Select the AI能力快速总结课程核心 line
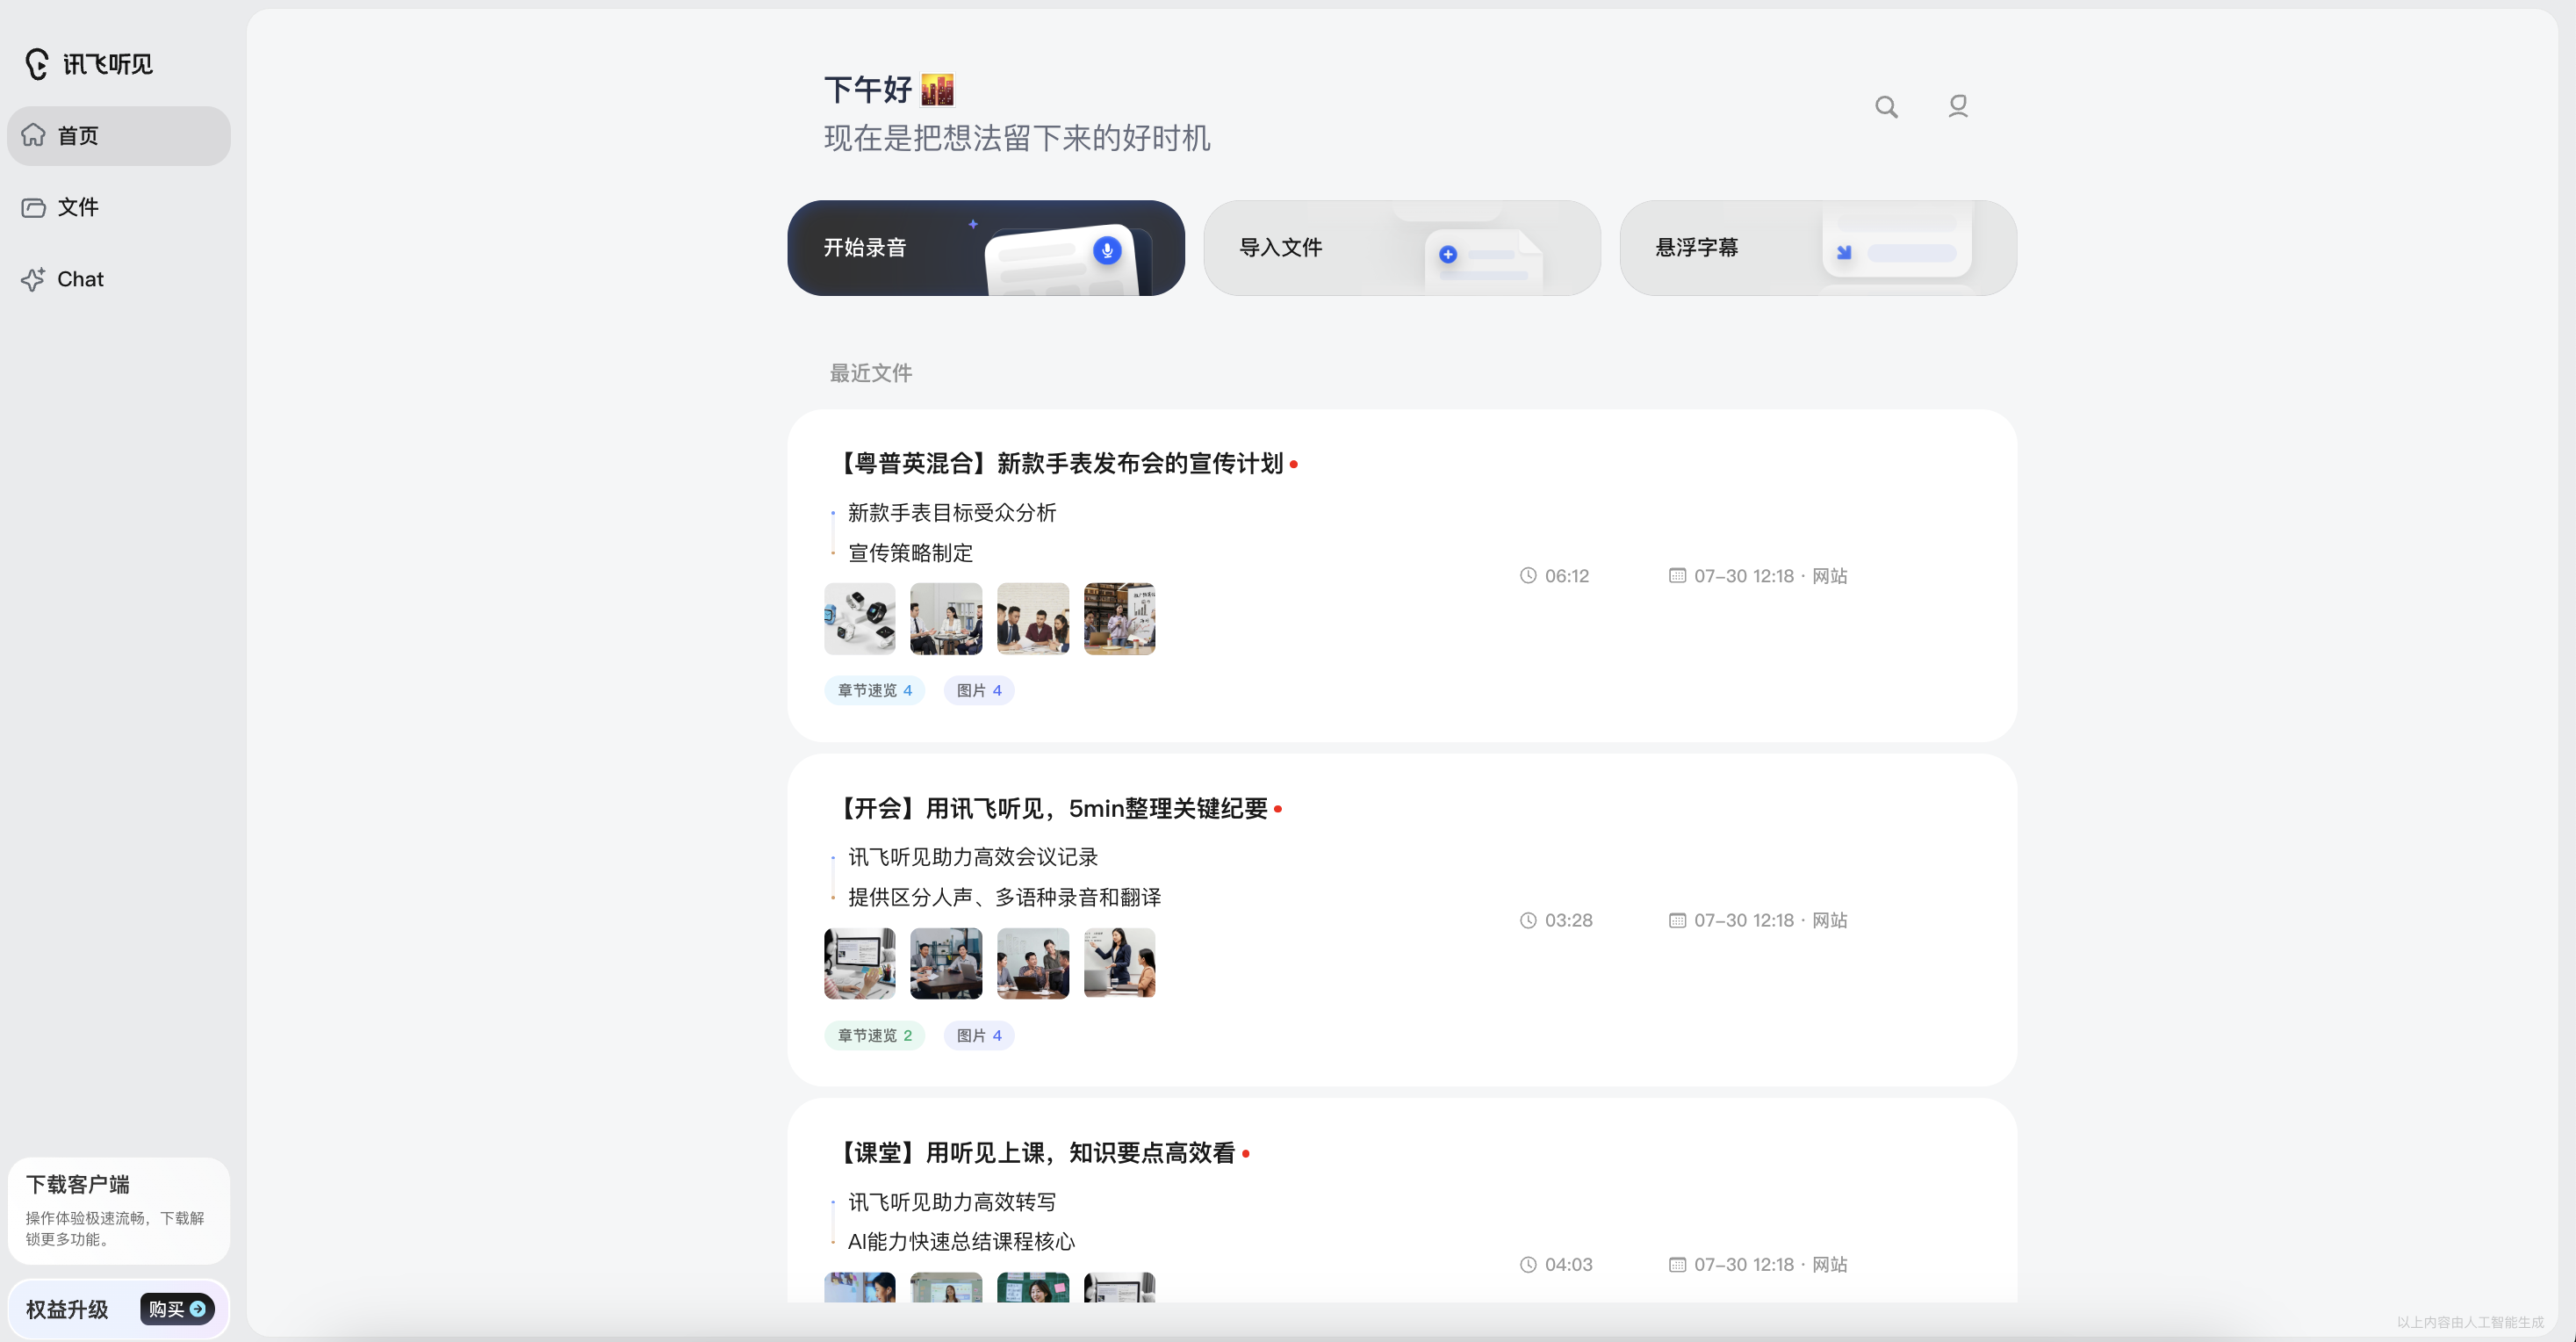The width and height of the screenshot is (2576, 1342). 961,1242
